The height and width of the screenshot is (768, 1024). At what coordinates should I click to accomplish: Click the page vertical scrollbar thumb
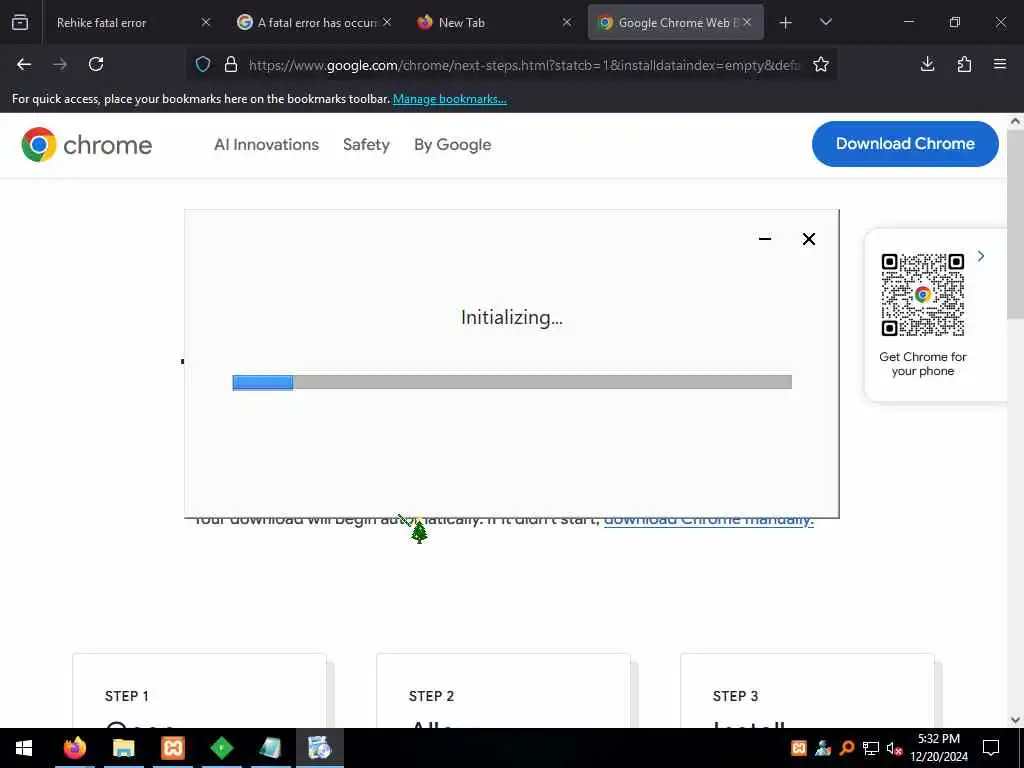pyautogui.click(x=1016, y=224)
